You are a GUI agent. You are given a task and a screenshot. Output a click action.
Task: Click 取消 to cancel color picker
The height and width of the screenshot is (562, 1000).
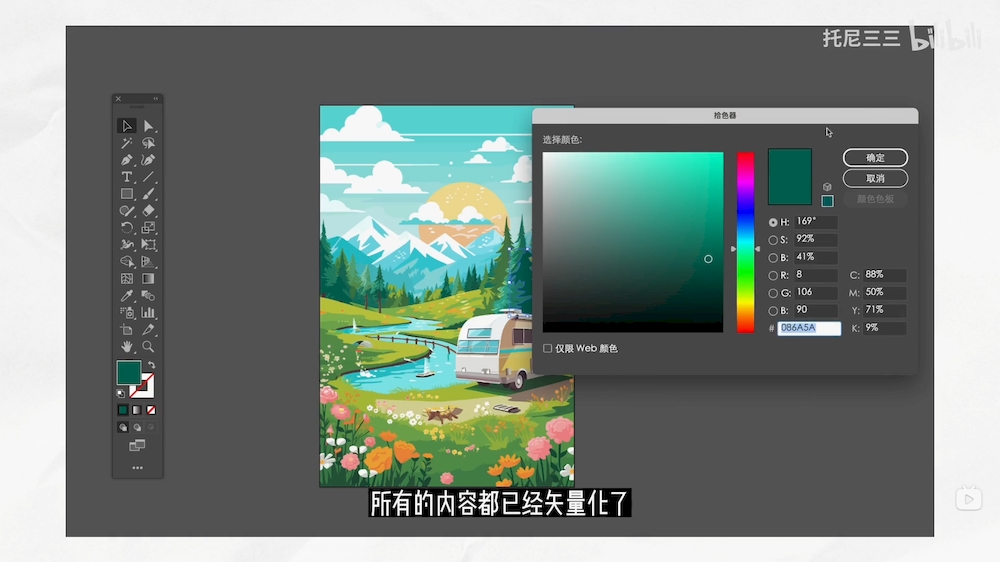[x=875, y=178]
